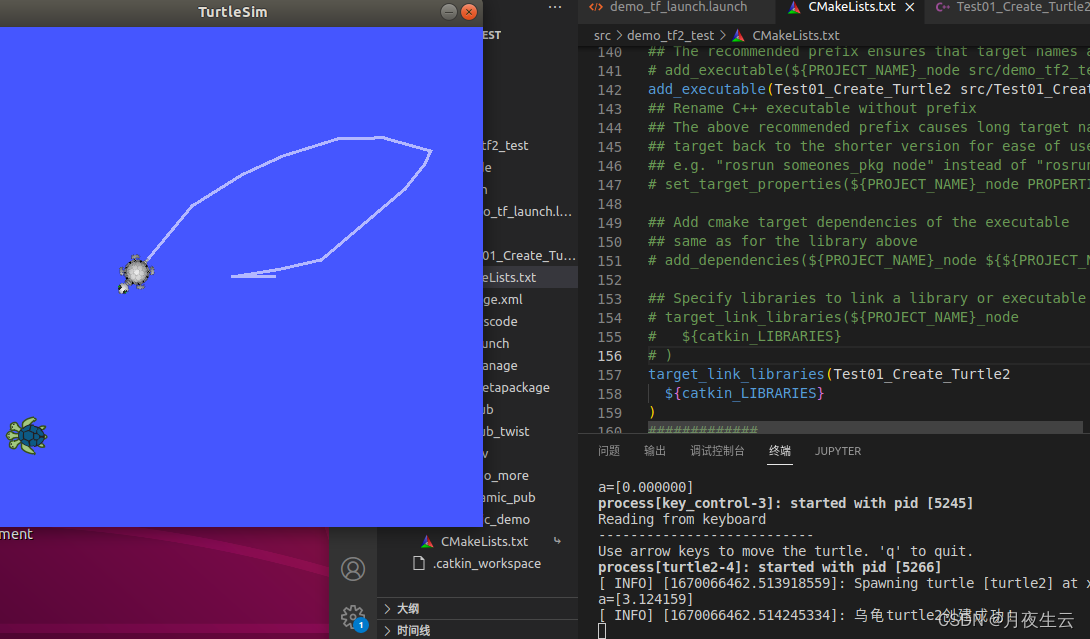Select the highlighted eLists.txt explorer entry
The height and width of the screenshot is (639, 1090).
(530, 277)
